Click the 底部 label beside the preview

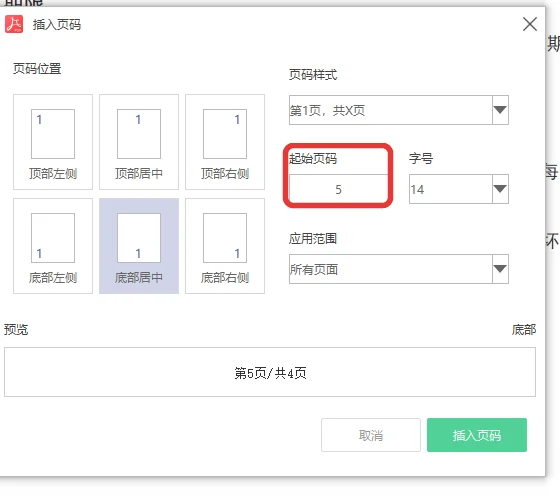point(524,329)
